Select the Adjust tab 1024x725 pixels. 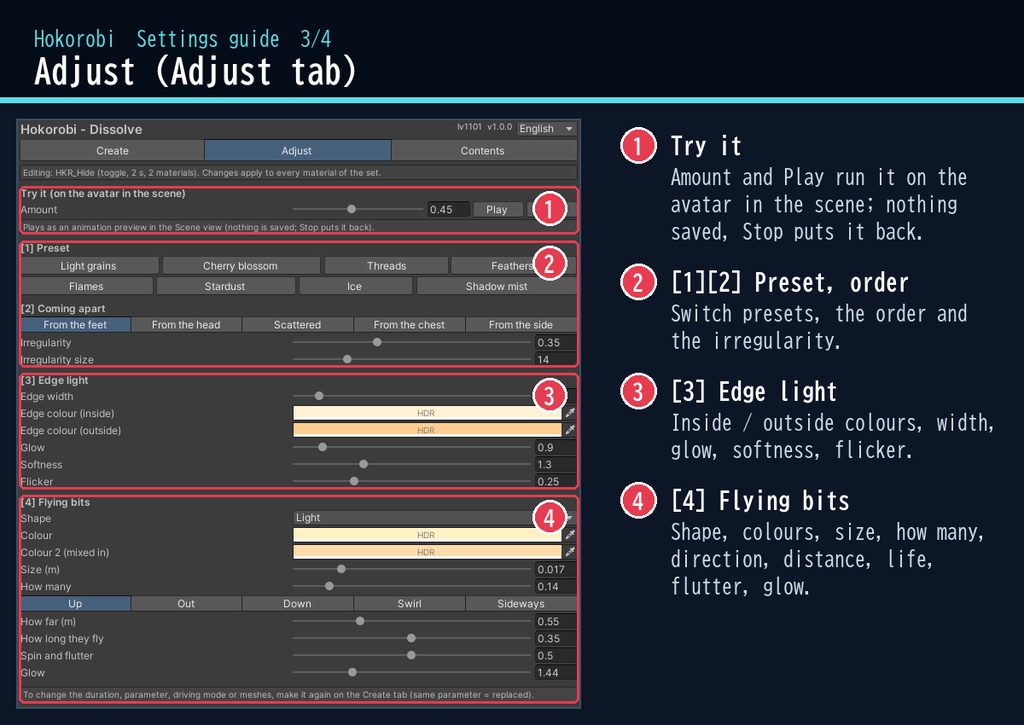(297, 150)
